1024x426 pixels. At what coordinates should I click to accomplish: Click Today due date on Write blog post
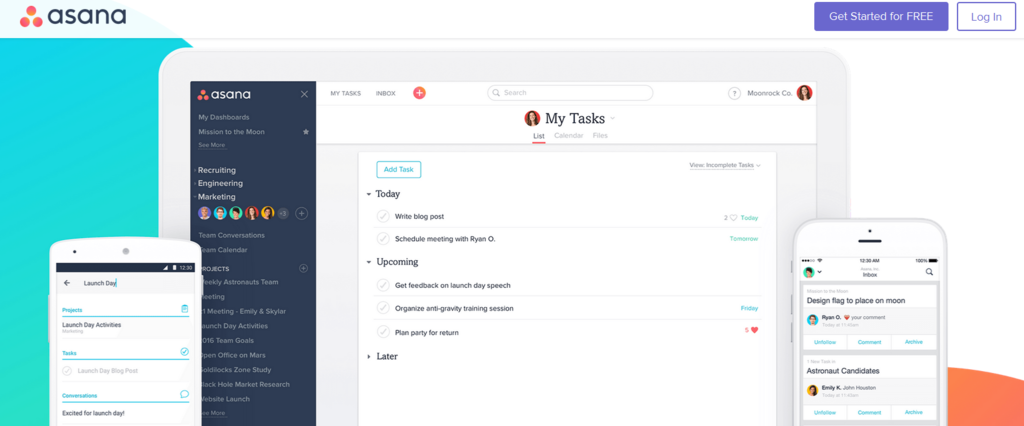coord(750,218)
